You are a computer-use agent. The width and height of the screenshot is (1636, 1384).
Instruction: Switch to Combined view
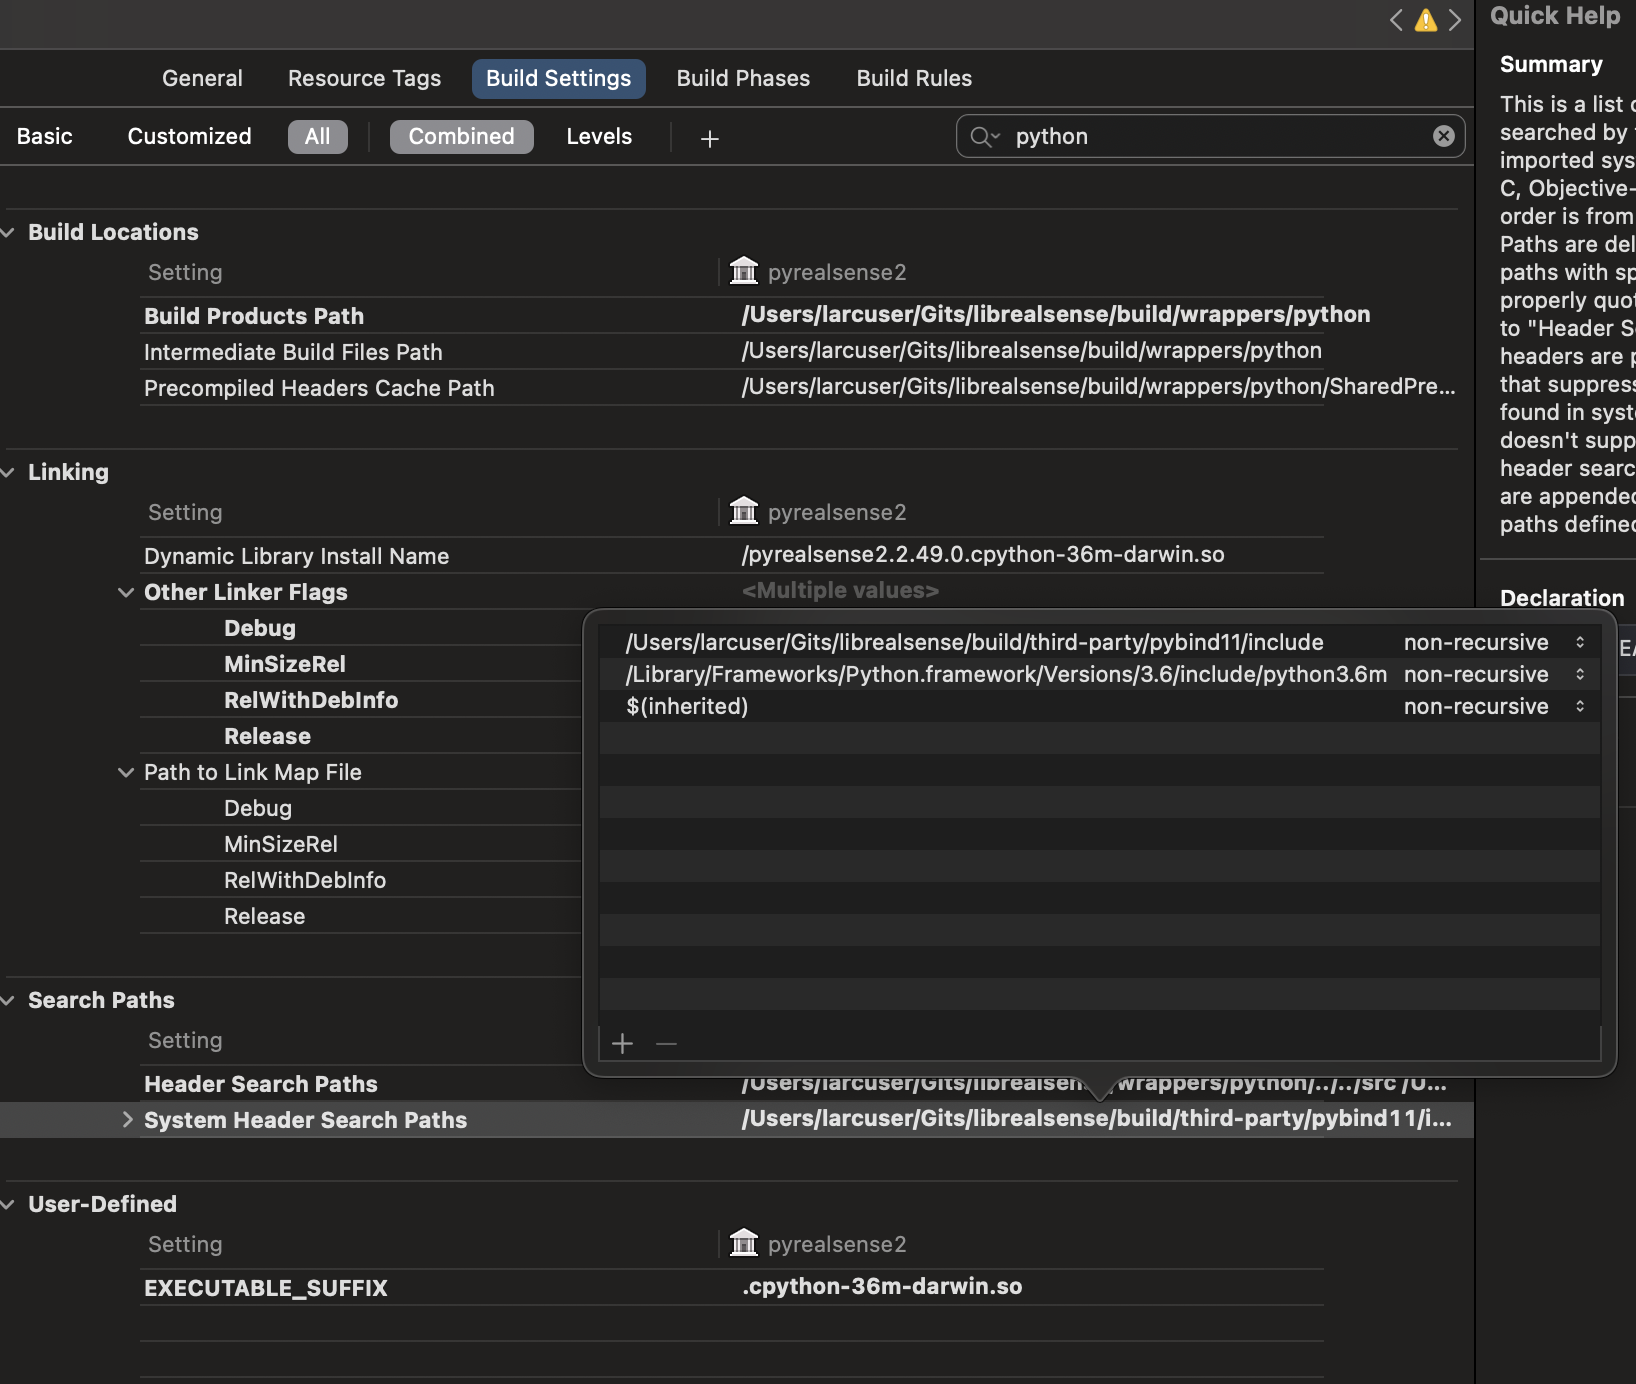pyautogui.click(x=461, y=137)
